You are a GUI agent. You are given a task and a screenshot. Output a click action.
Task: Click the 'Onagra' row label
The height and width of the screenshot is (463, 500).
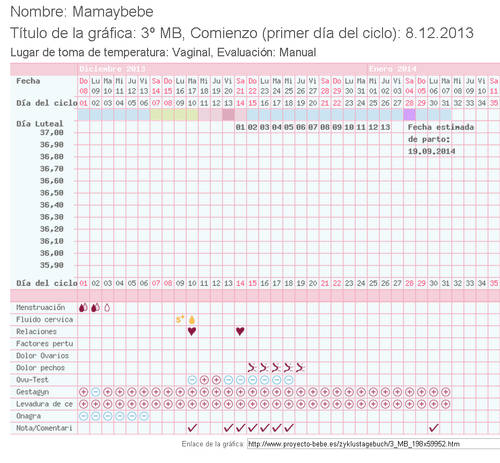28,416
